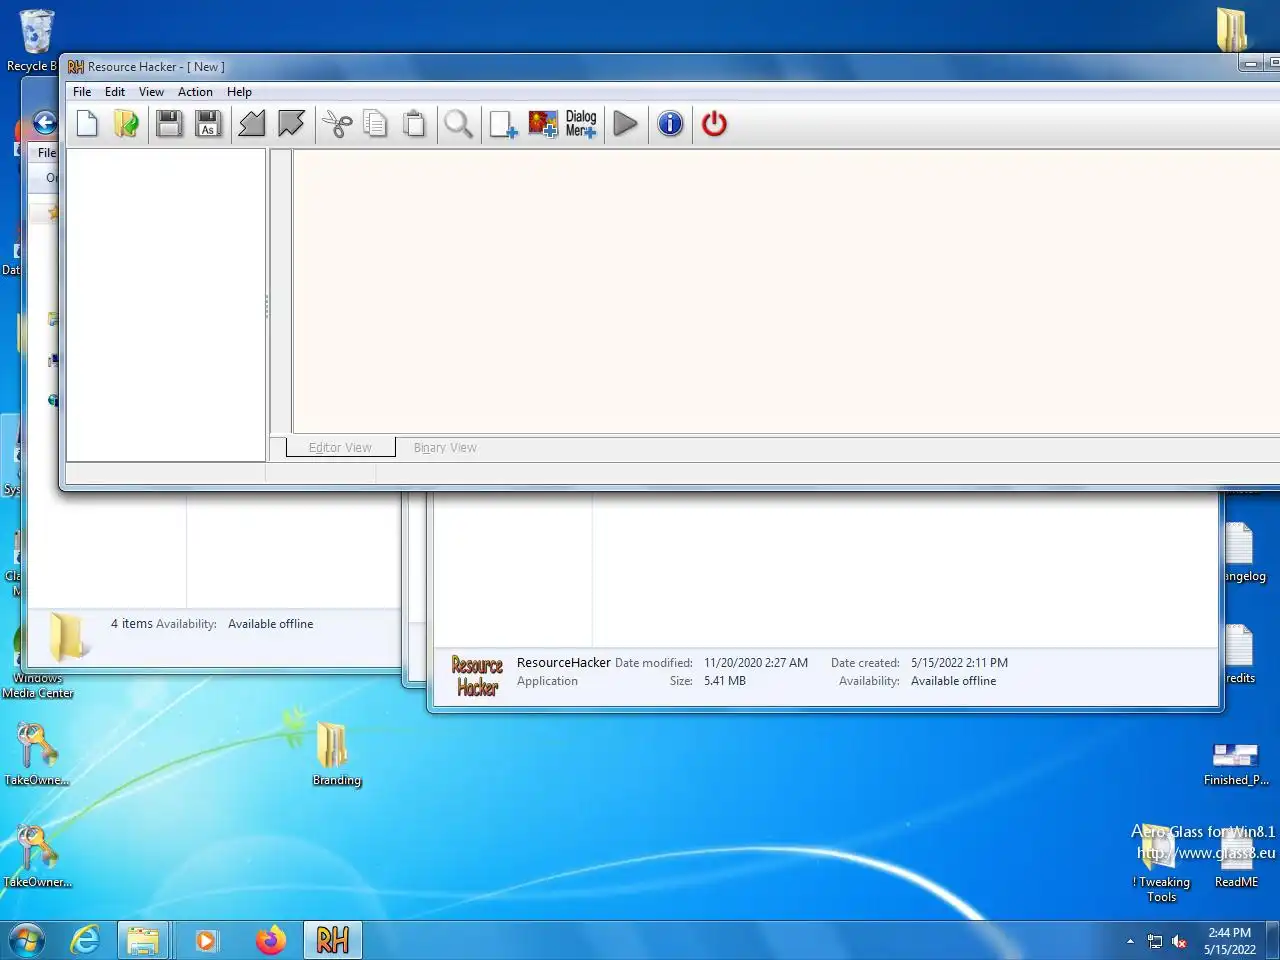Click the Resource Hacker taskbar button
This screenshot has height=960, width=1280.
coord(333,940)
